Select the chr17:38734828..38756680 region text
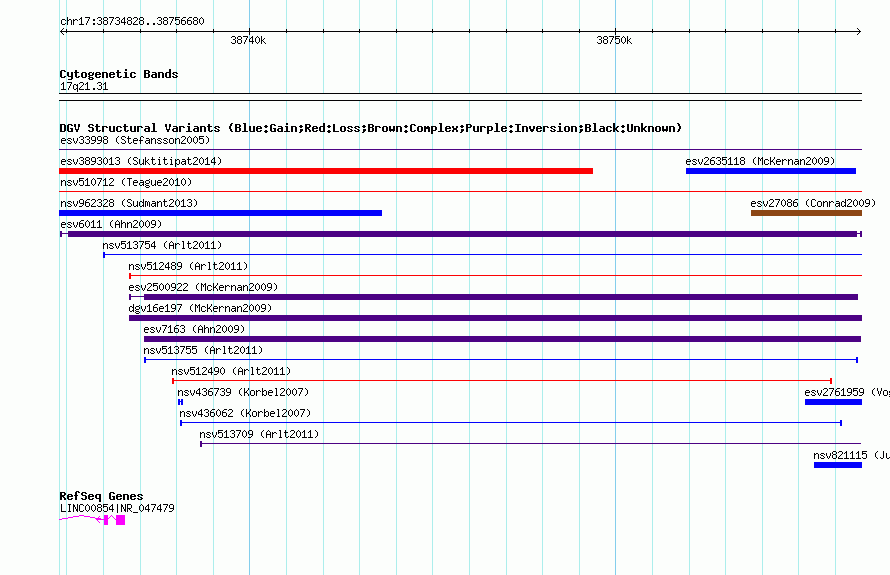 pos(132,21)
